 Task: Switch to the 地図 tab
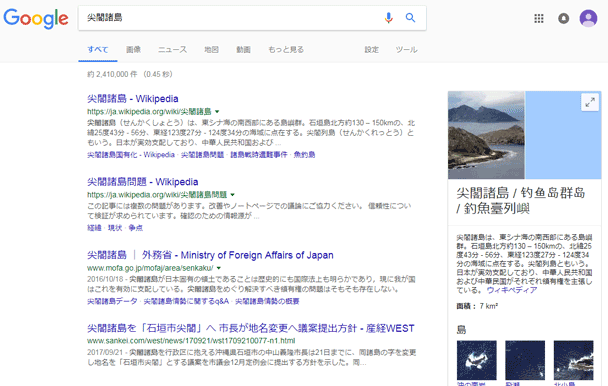[212, 50]
